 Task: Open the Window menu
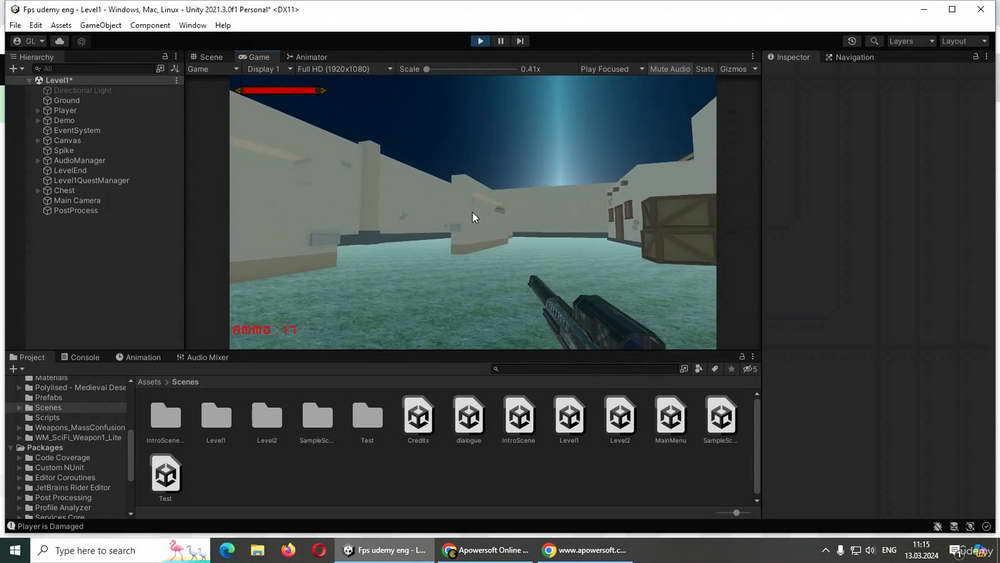192,26
